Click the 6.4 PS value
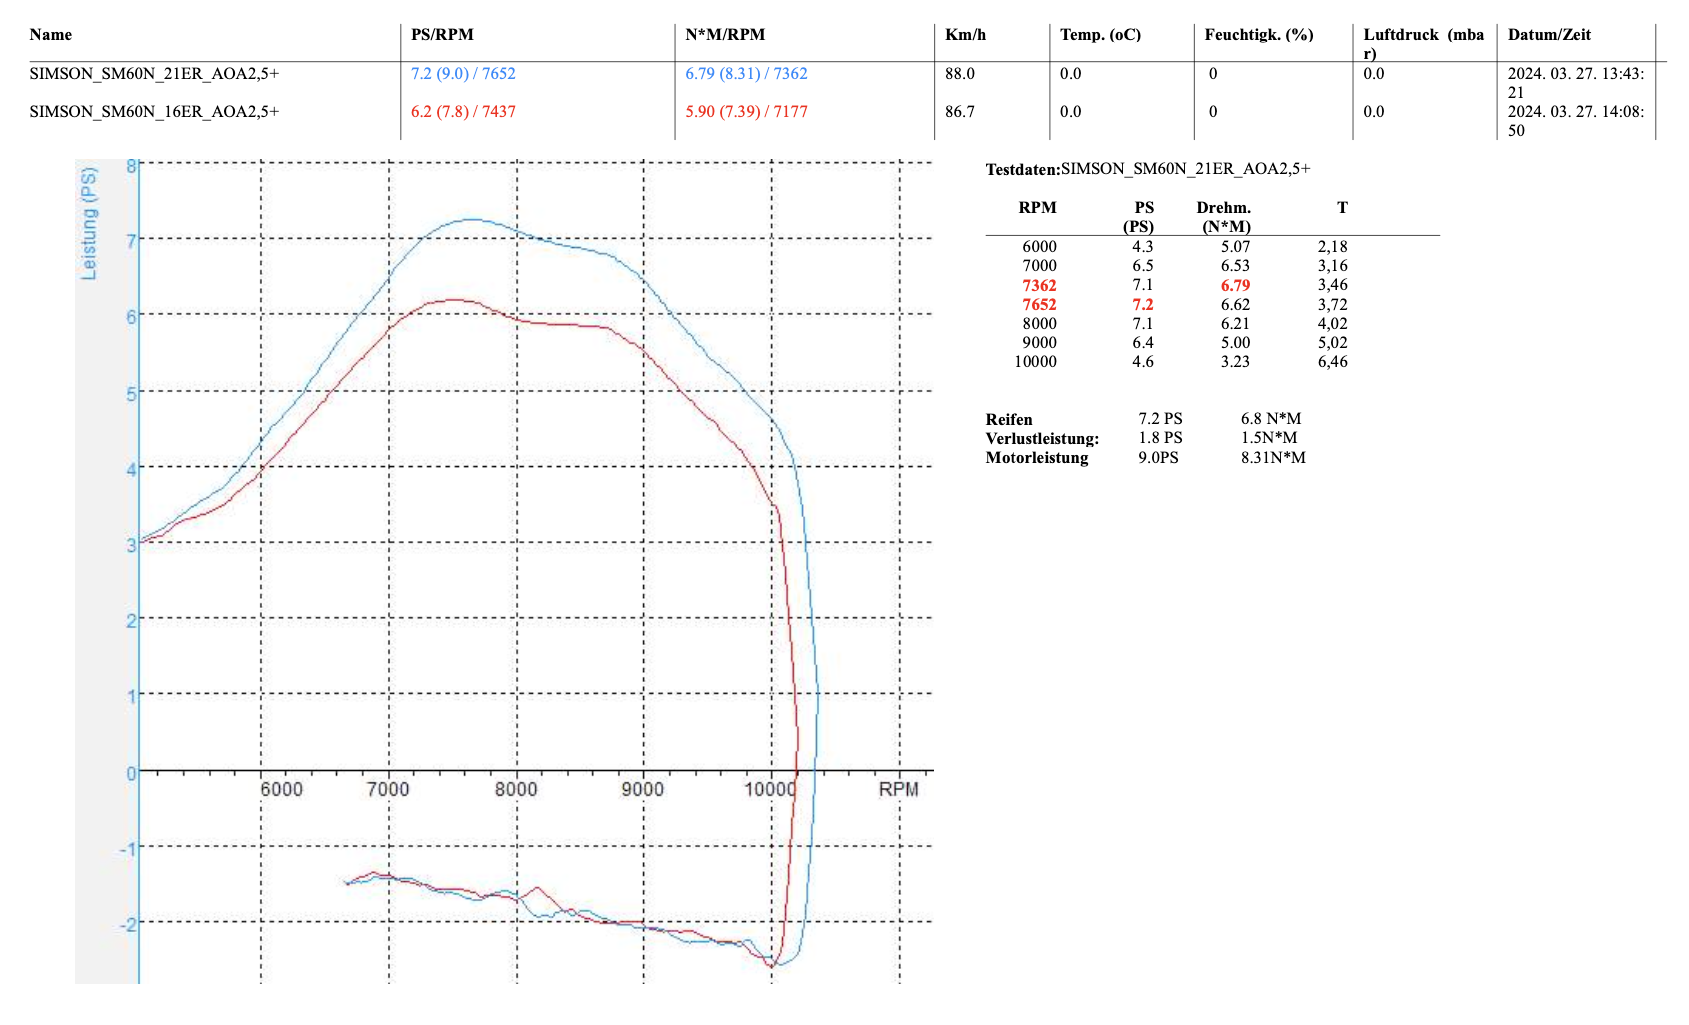Viewport: 1689px width, 1025px height. (x=1143, y=343)
